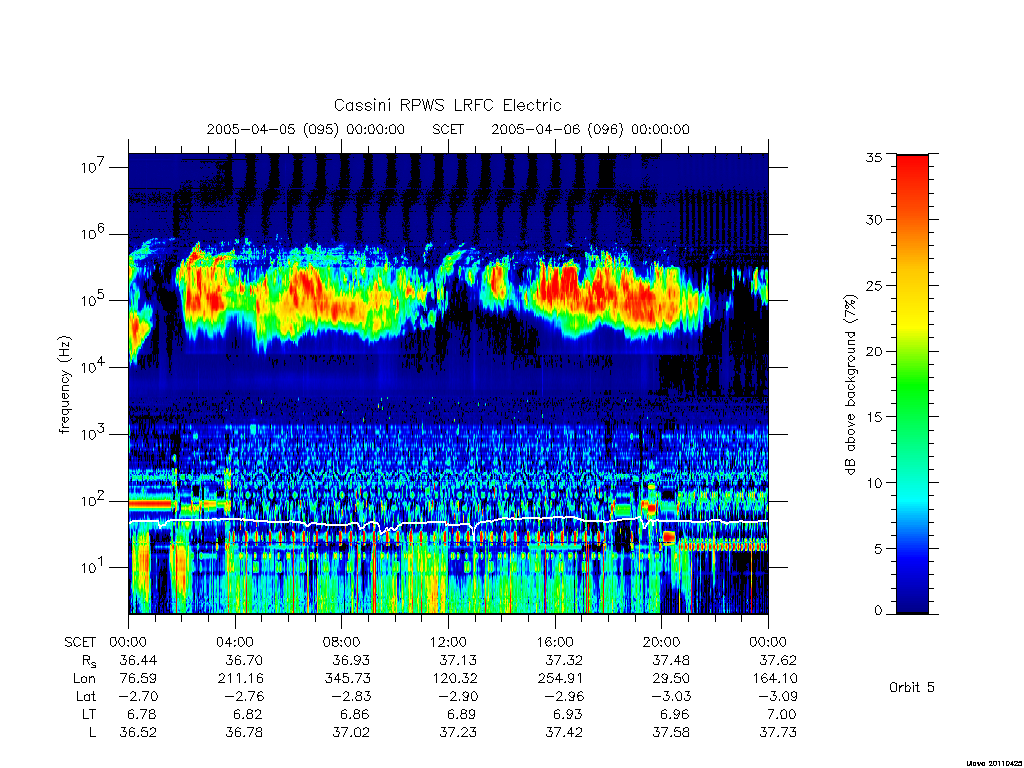Click the 'SCET' row label below the plot
1024x768 pixels.
80,642
